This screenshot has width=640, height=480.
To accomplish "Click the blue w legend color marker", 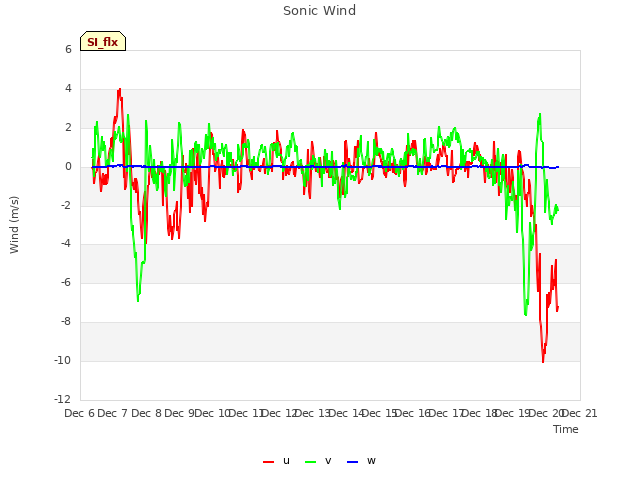I will (352, 462).
